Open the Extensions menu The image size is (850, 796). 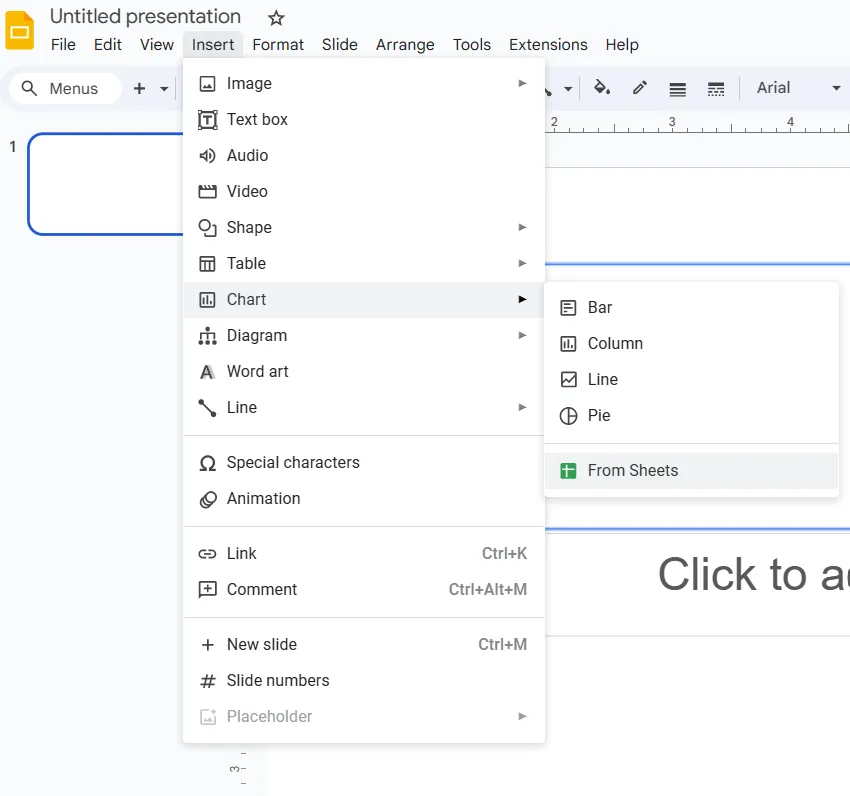click(x=548, y=45)
